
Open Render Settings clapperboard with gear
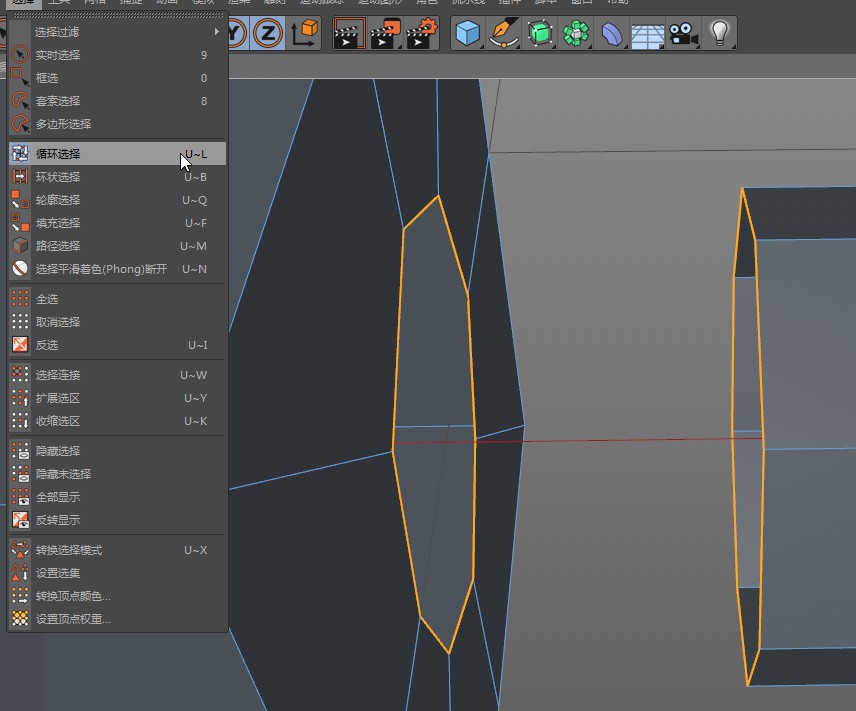pos(421,34)
